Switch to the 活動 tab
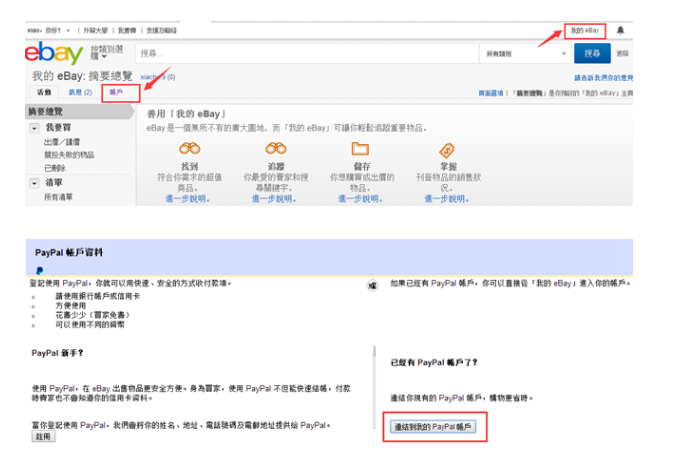674x465 pixels. tap(44, 92)
